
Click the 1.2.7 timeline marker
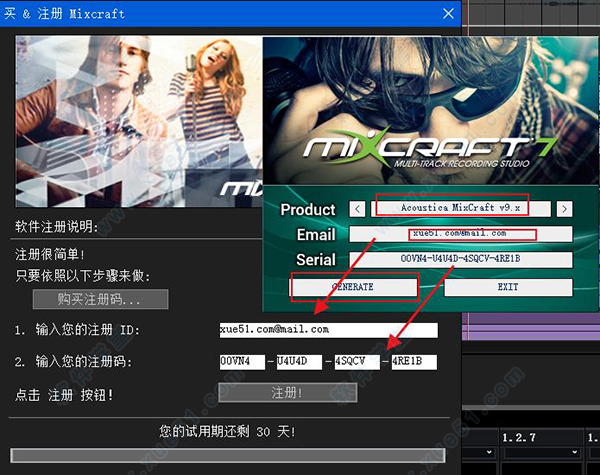(x=519, y=437)
